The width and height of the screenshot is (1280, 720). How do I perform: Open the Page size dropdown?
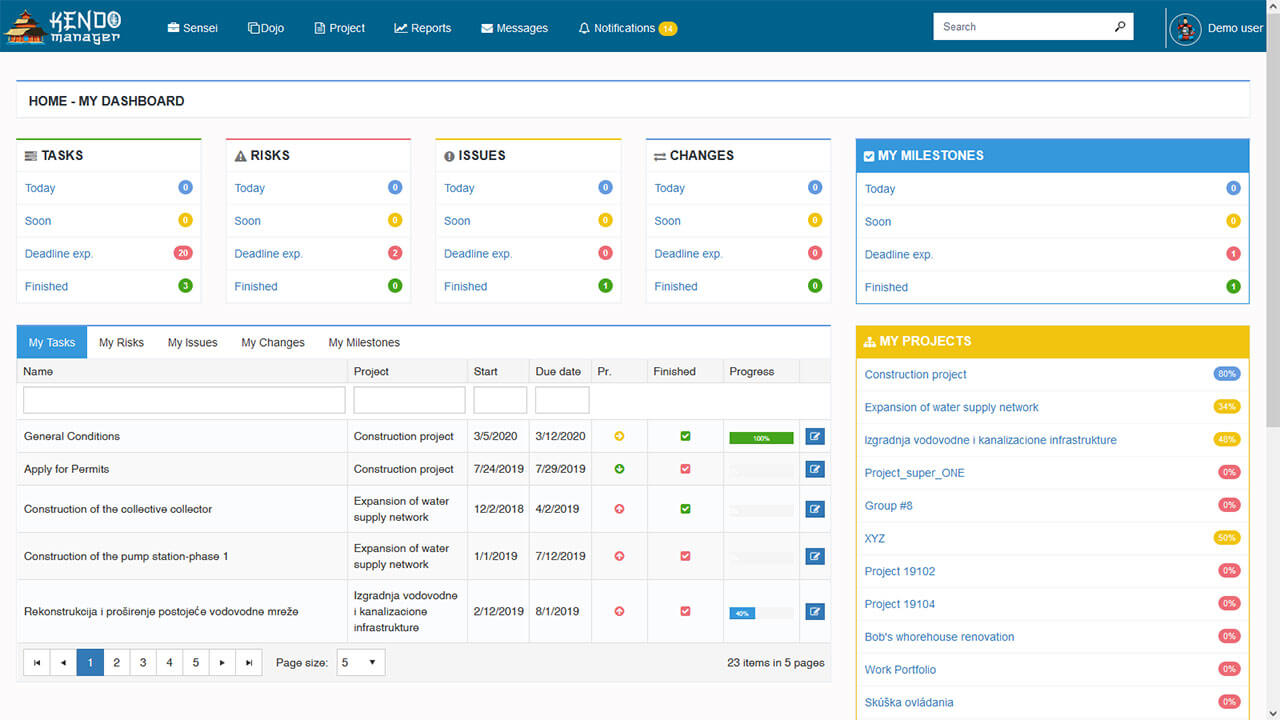[360, 662]
